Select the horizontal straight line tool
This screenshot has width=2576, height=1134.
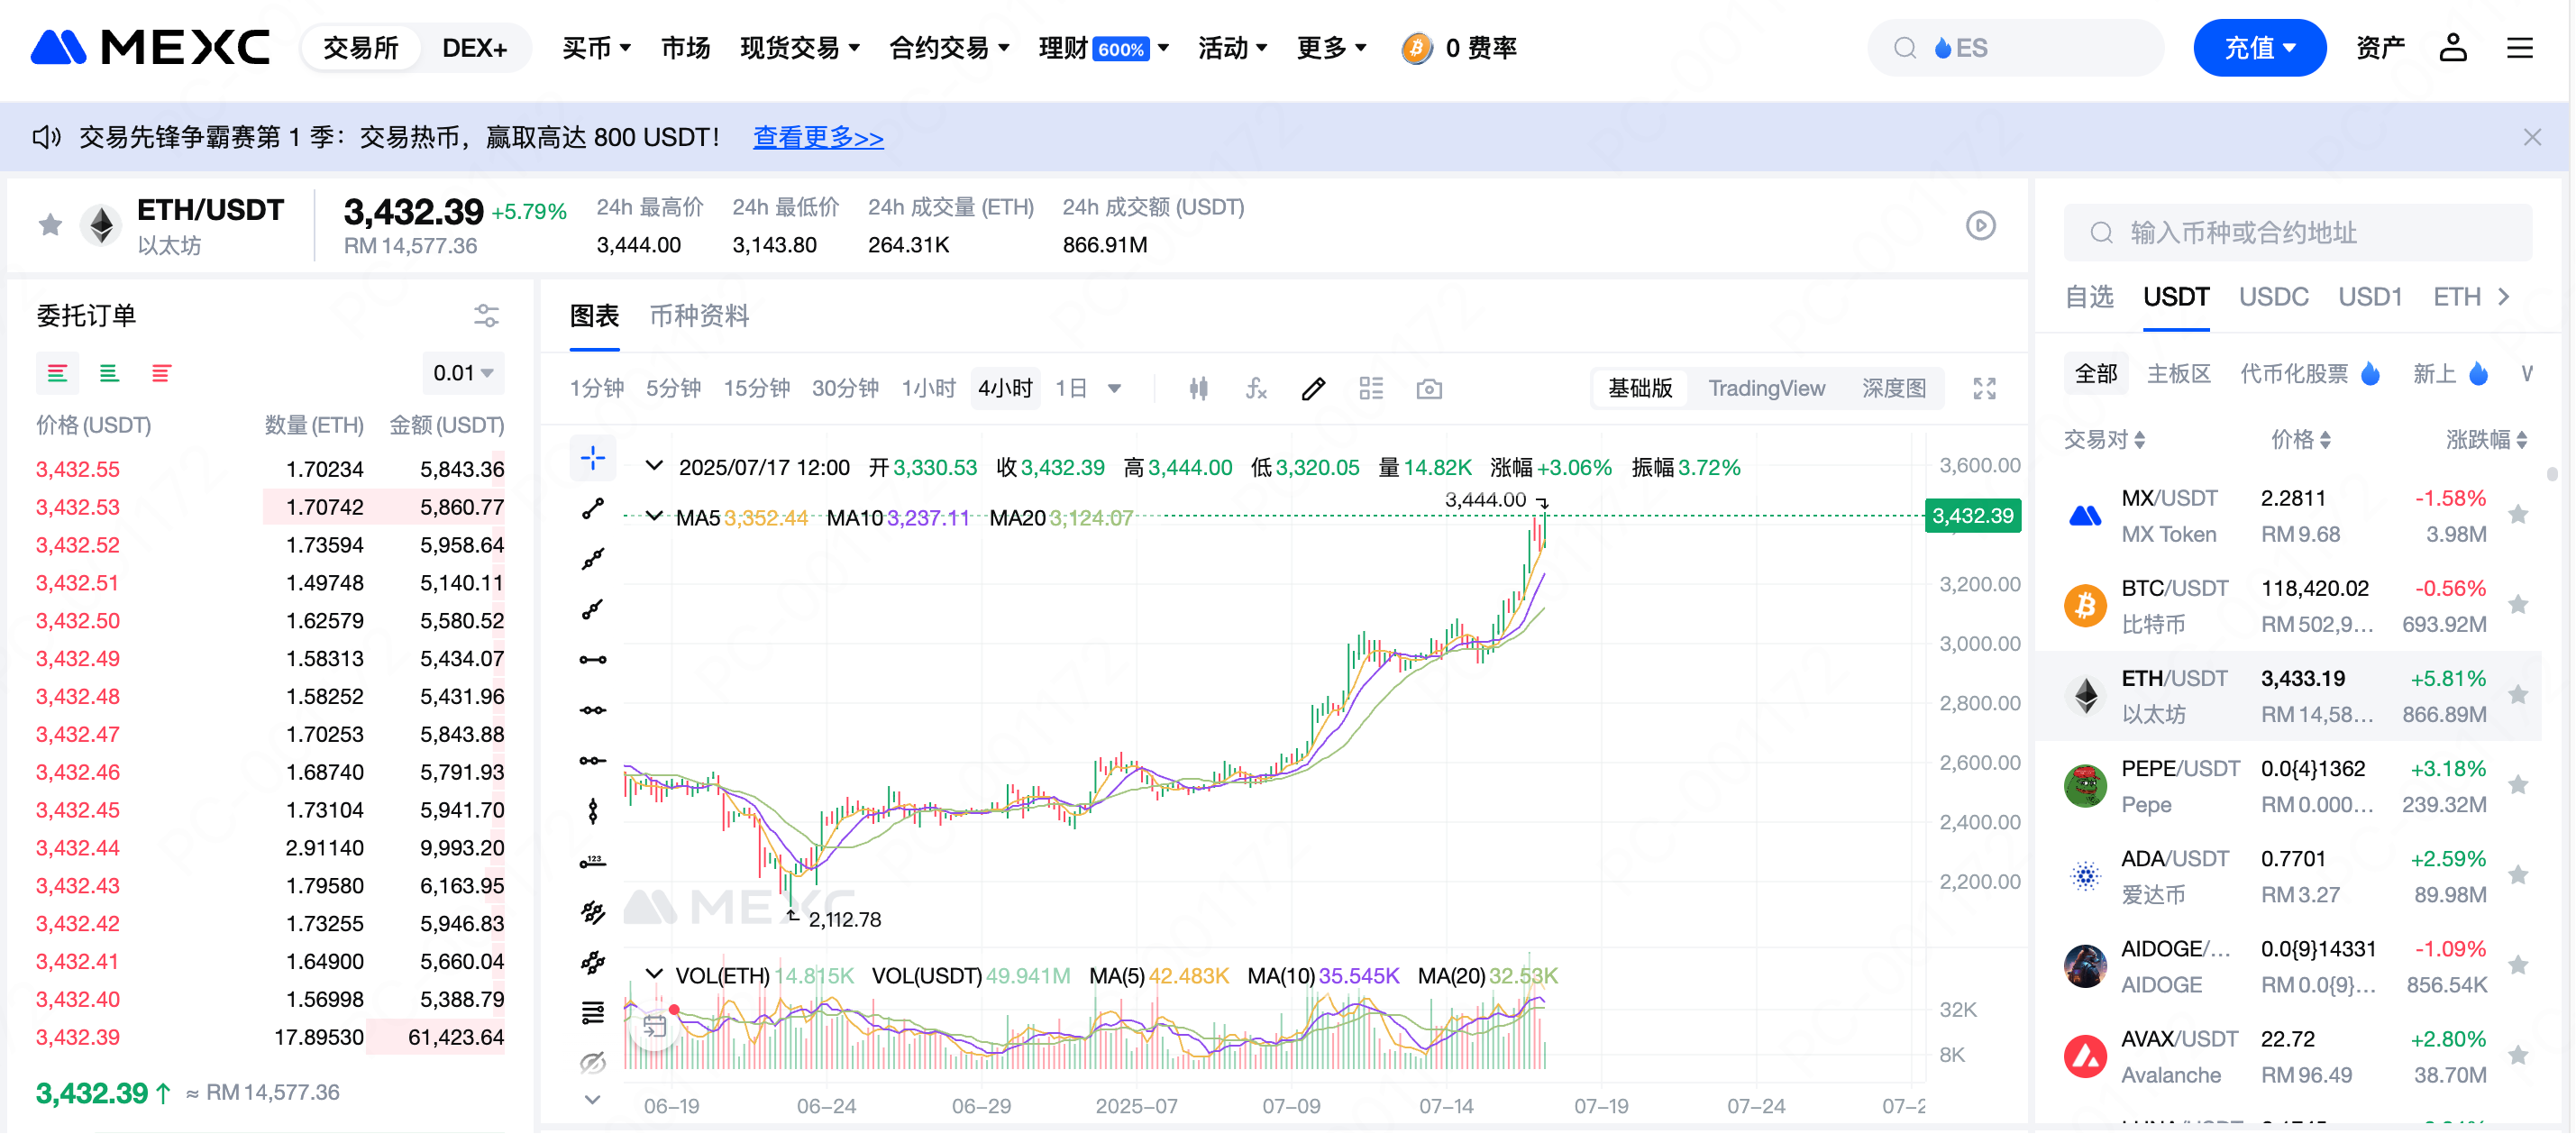pos(593,710)
